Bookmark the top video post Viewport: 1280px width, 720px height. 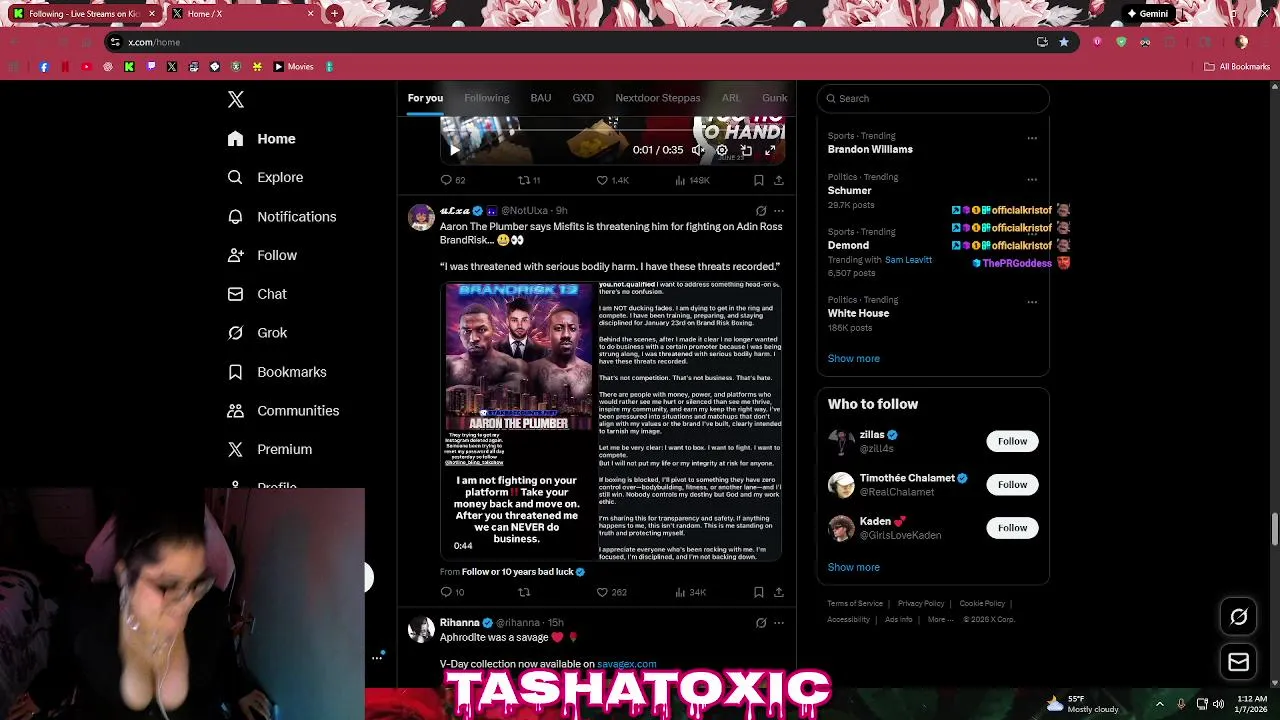point(759,180)
